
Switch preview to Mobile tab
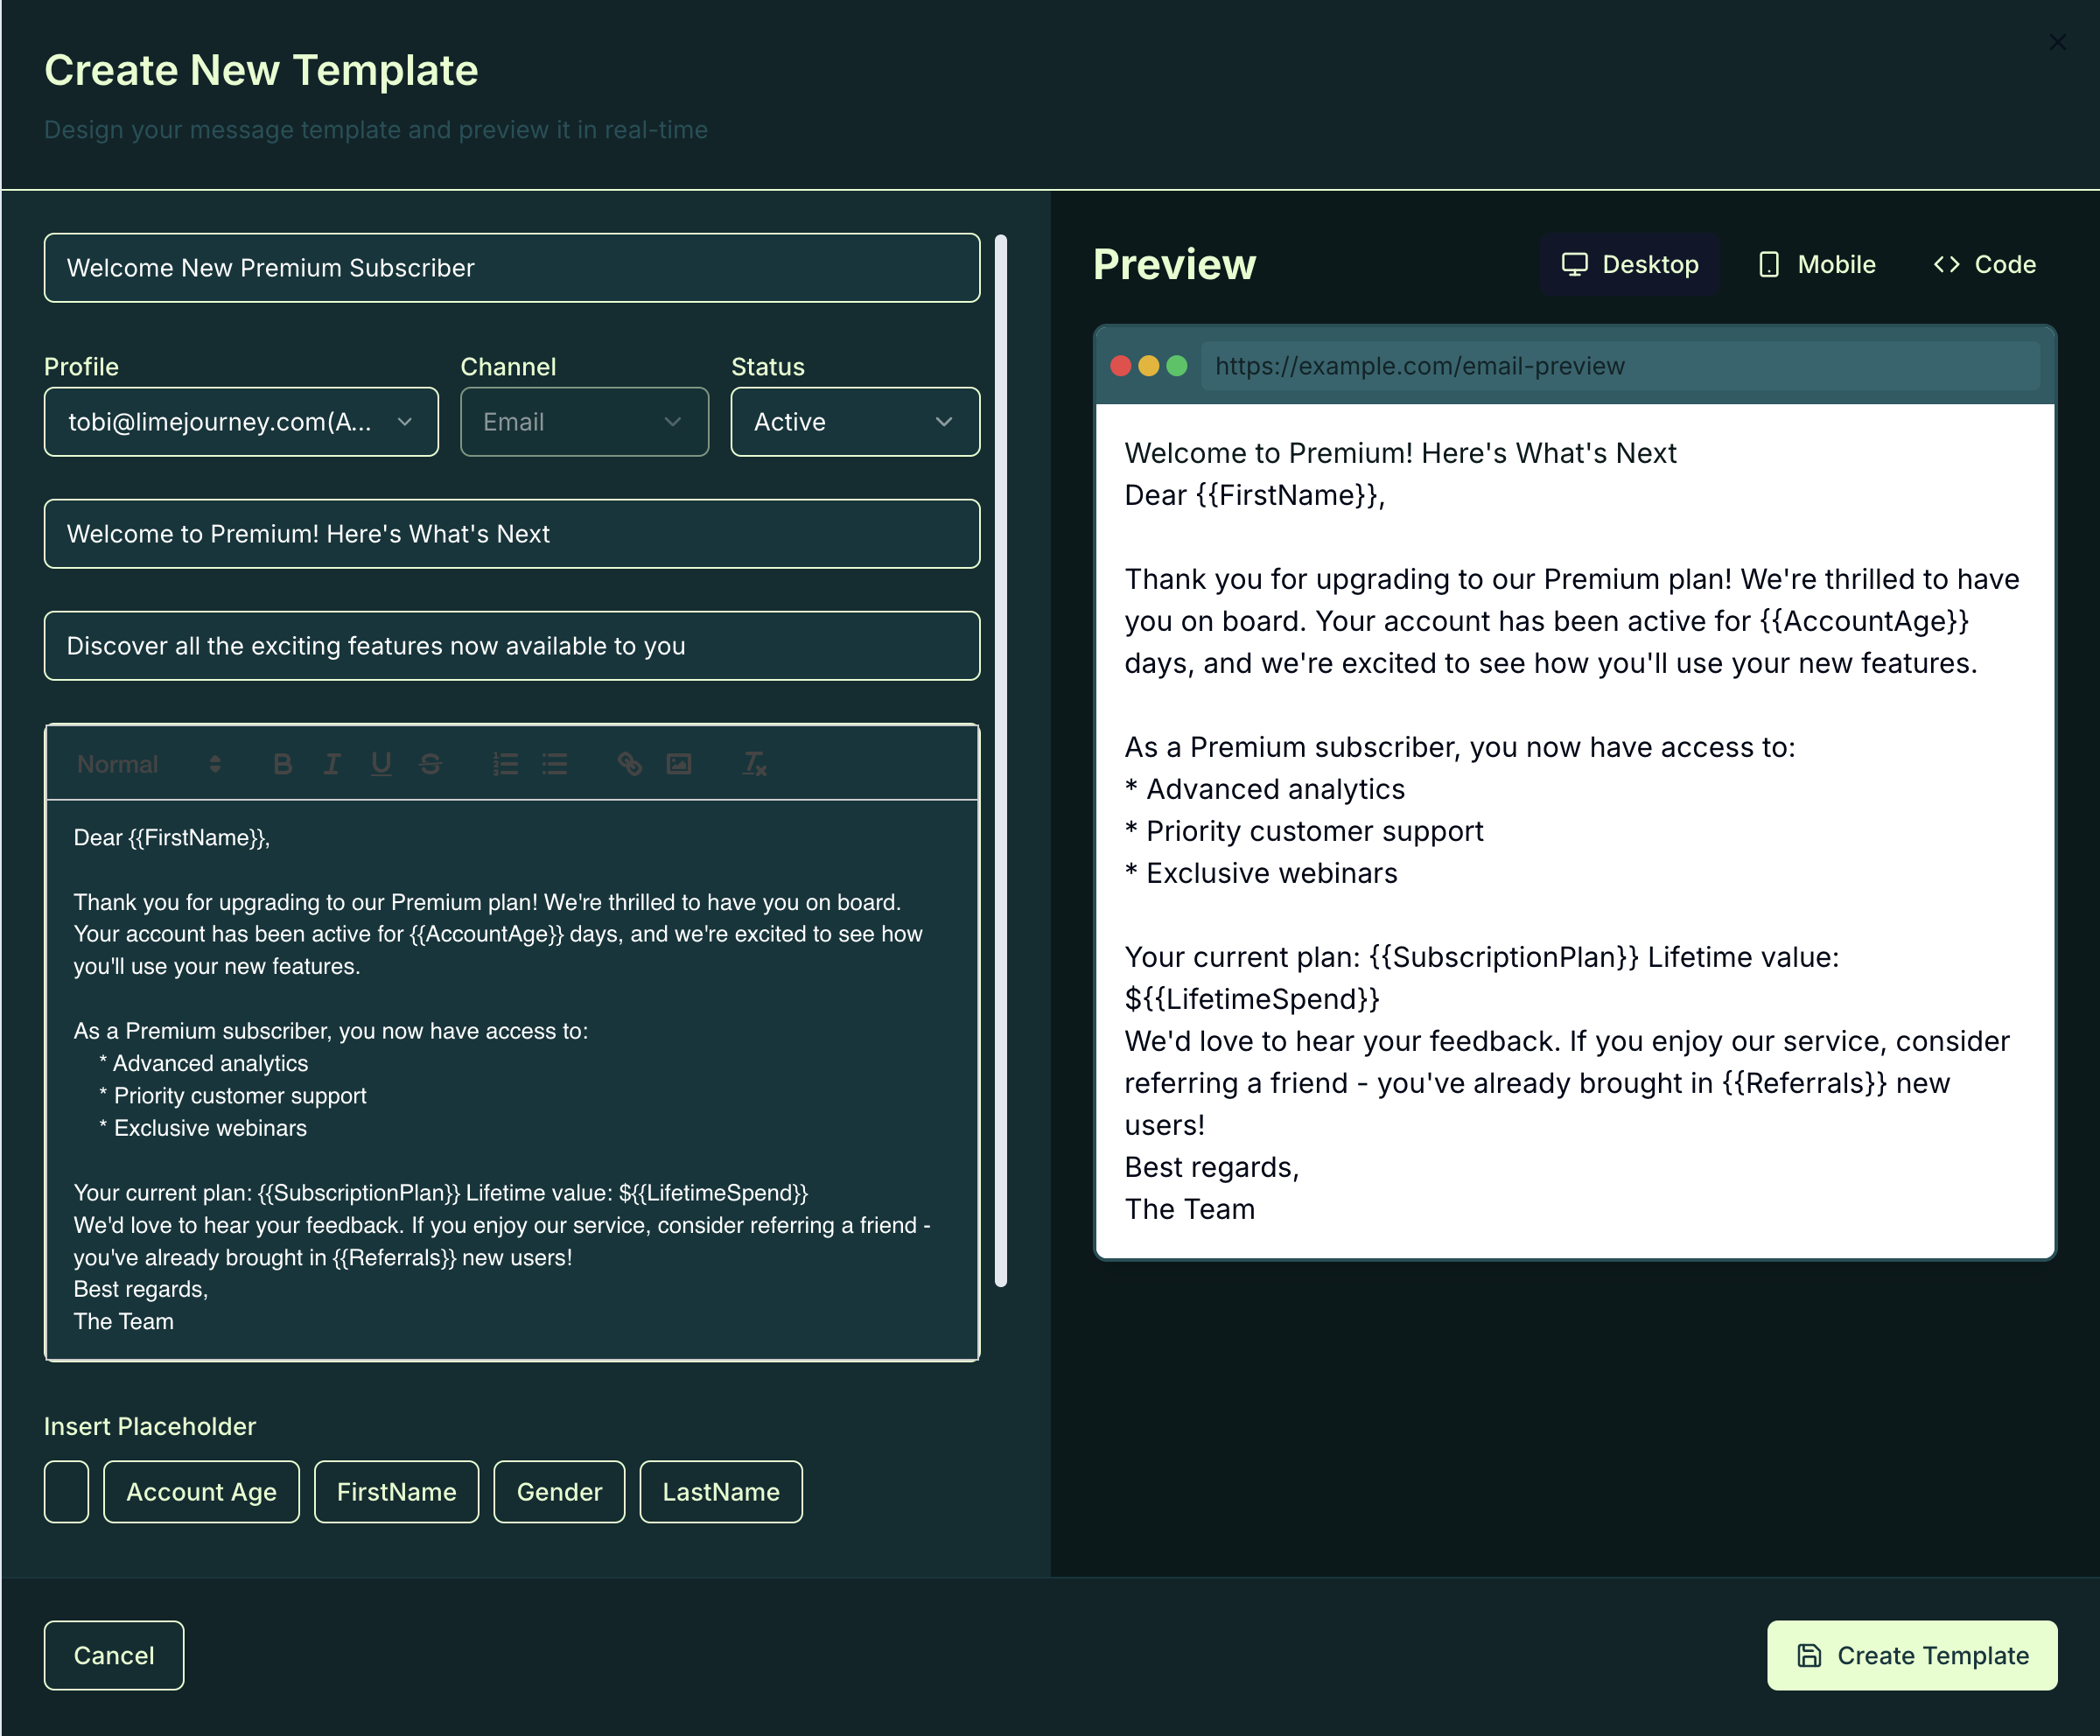[x=1817, y=264]
